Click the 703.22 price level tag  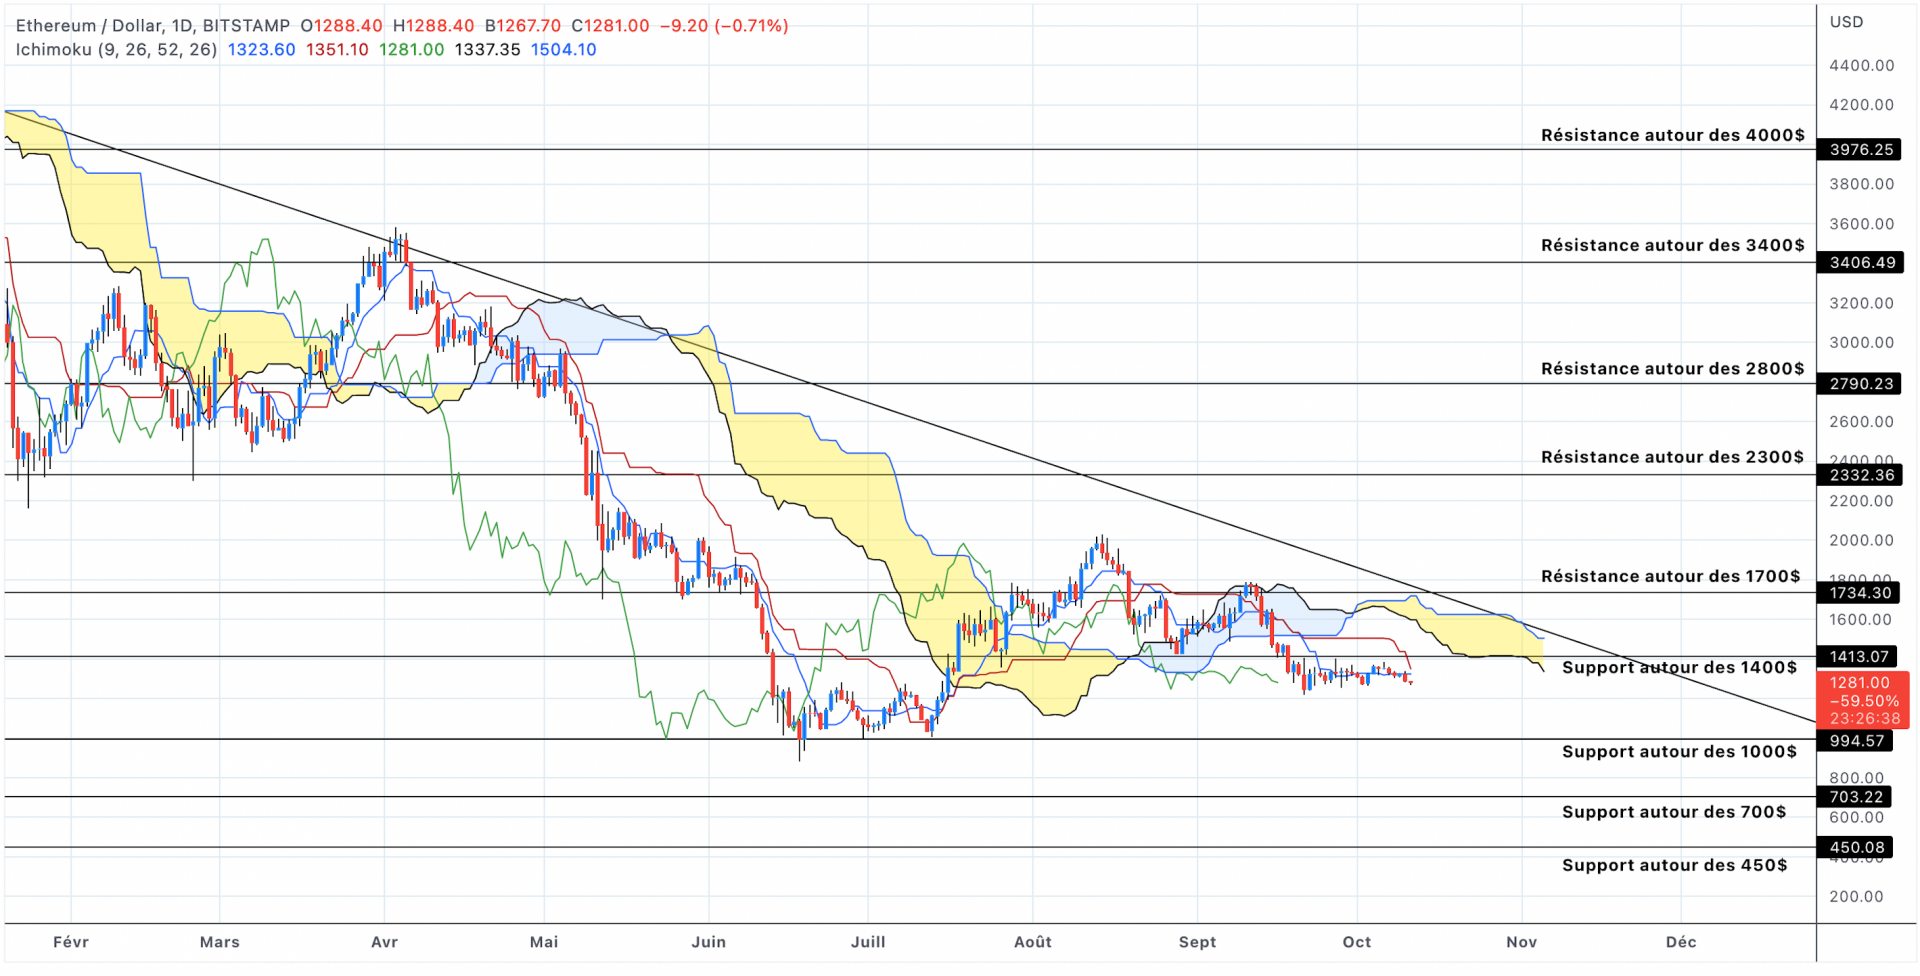1855,797
